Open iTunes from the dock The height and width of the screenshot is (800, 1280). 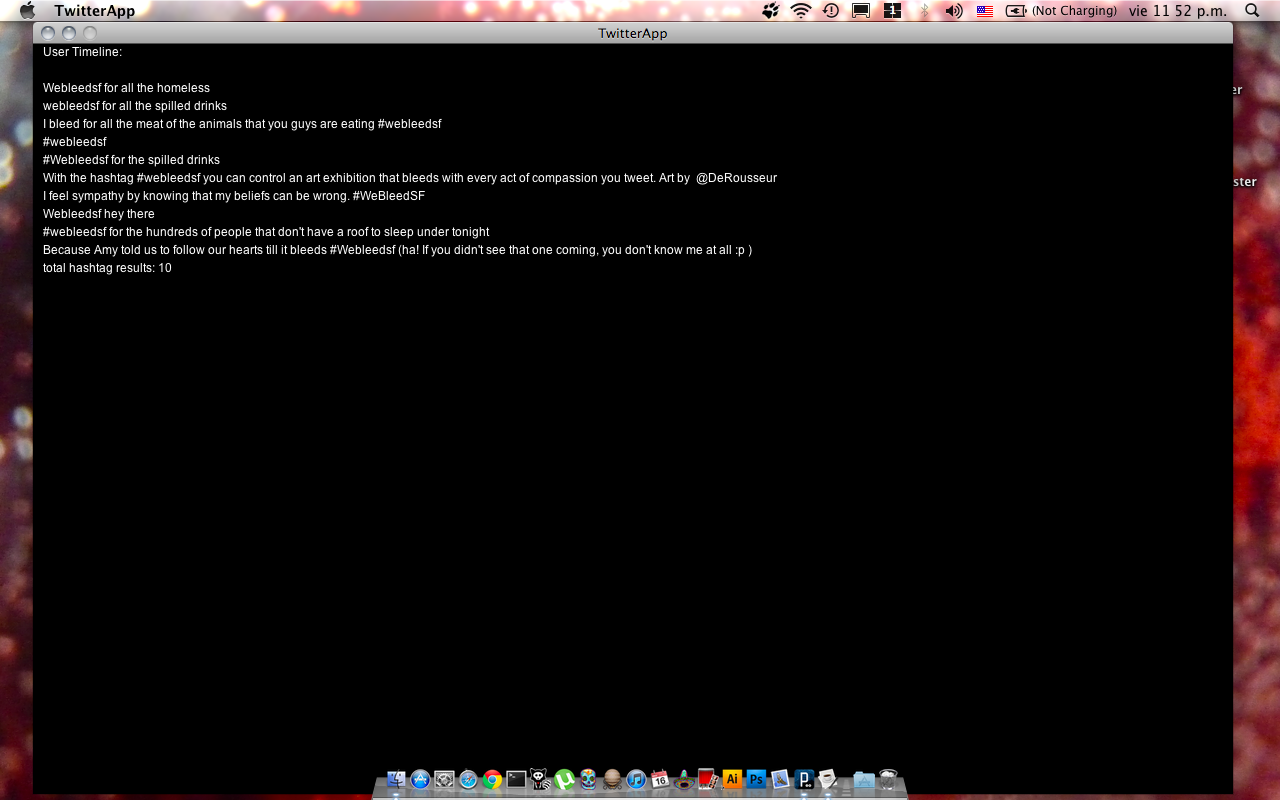pos(636,779)
